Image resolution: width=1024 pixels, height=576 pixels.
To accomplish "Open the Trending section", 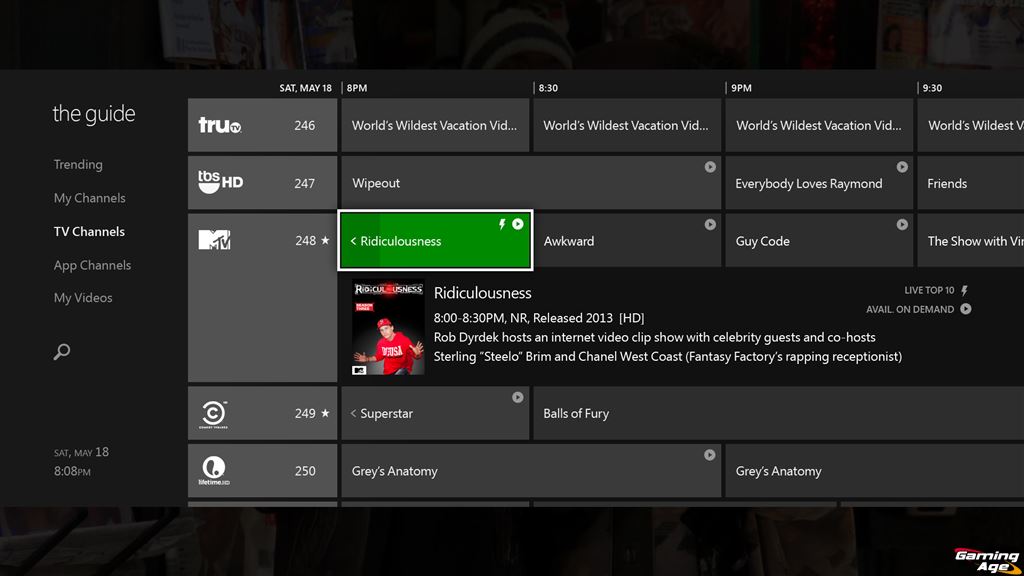I will point(78,165).
